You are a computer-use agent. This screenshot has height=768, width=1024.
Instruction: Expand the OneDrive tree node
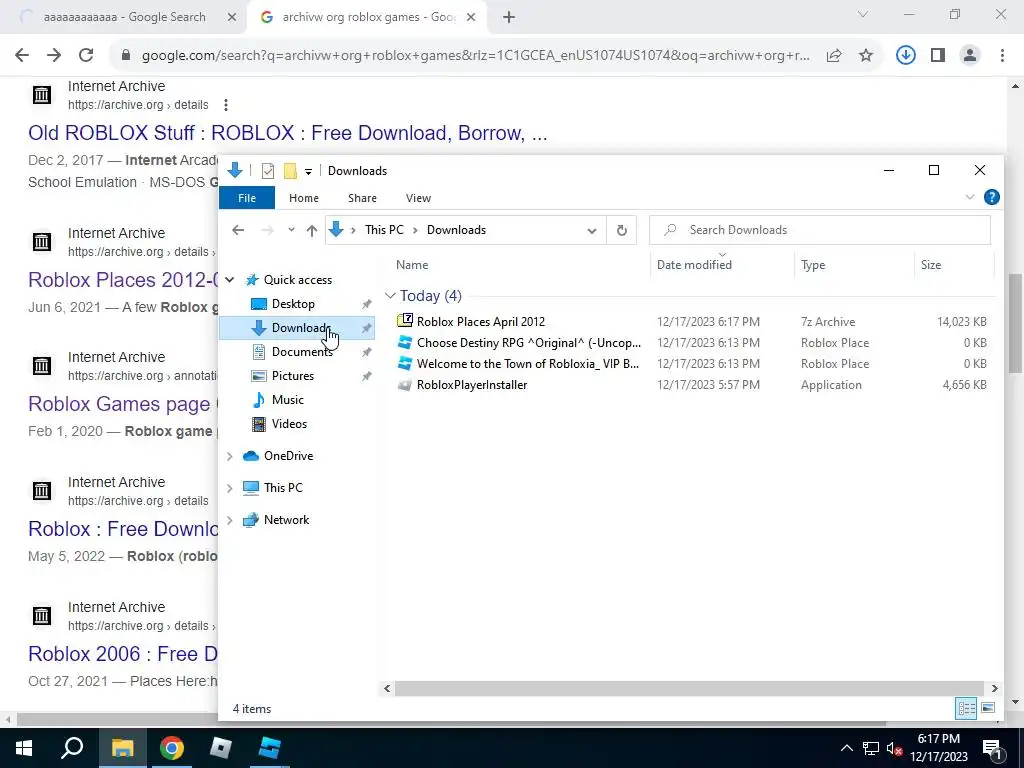tap(229, 456)
